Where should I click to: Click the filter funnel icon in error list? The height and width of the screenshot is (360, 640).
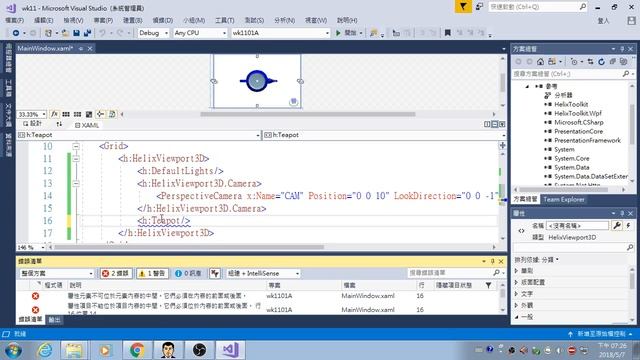point(488,285)
